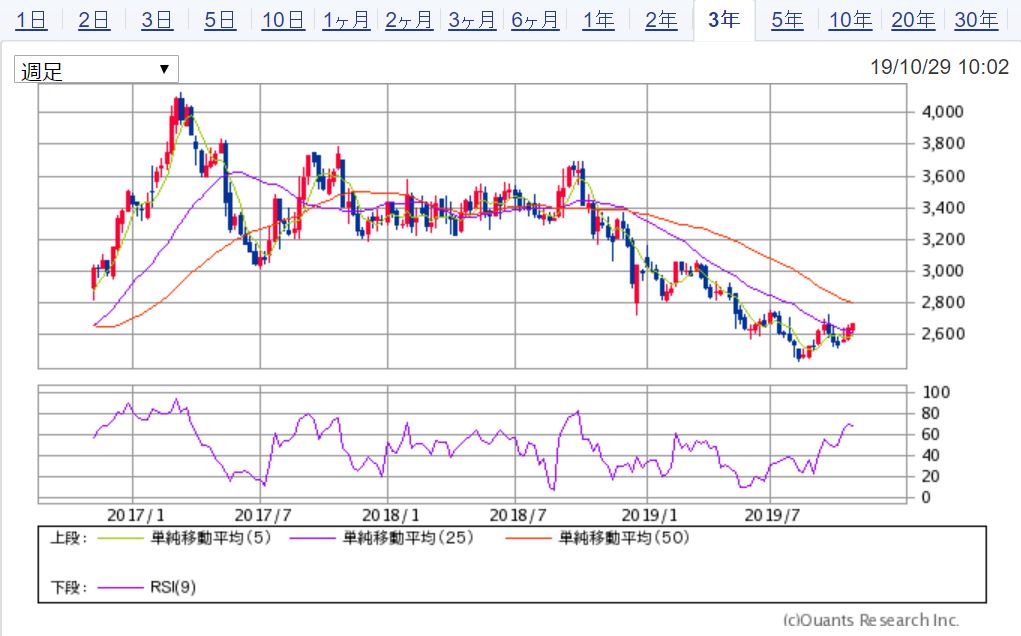The image size is (1021, 636).
Task: Select the 10日 period tab
Action: (283, 20)
